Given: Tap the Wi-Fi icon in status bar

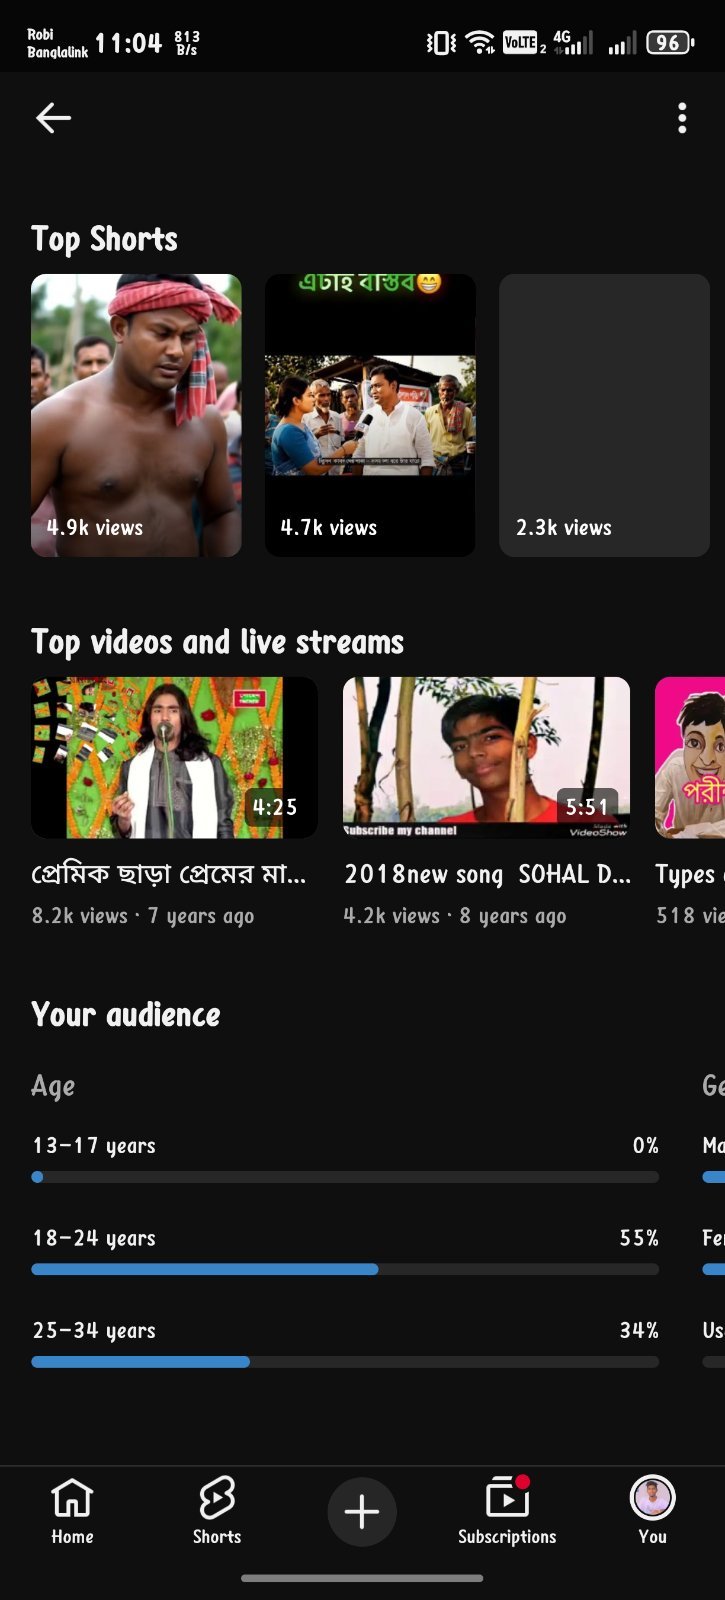Looking at the screenshot, I should coord(480,43).
